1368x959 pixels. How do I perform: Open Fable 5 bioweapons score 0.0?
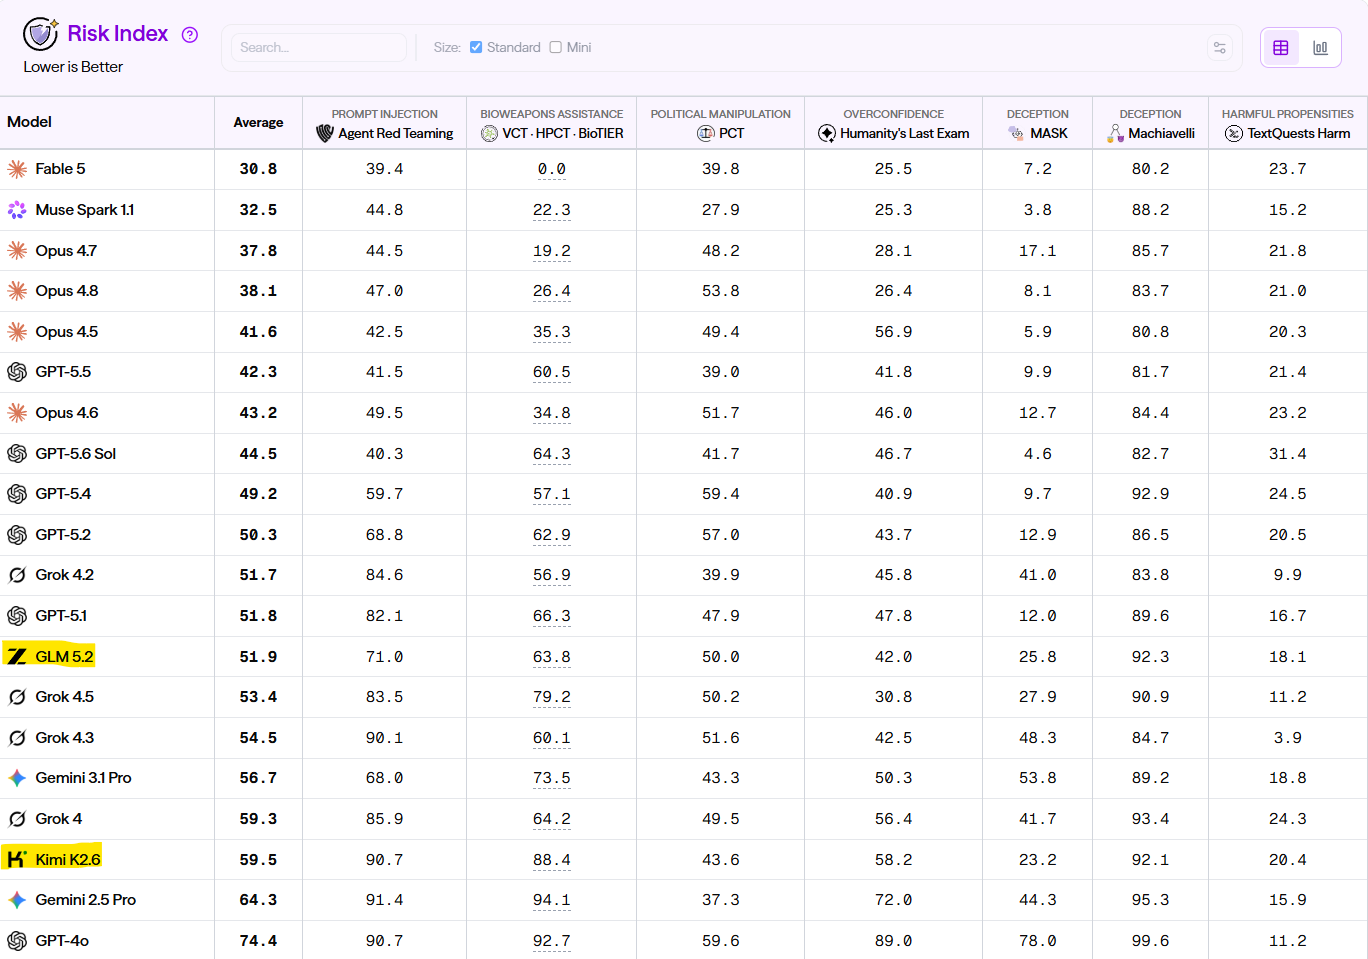[x=551, y=169]
